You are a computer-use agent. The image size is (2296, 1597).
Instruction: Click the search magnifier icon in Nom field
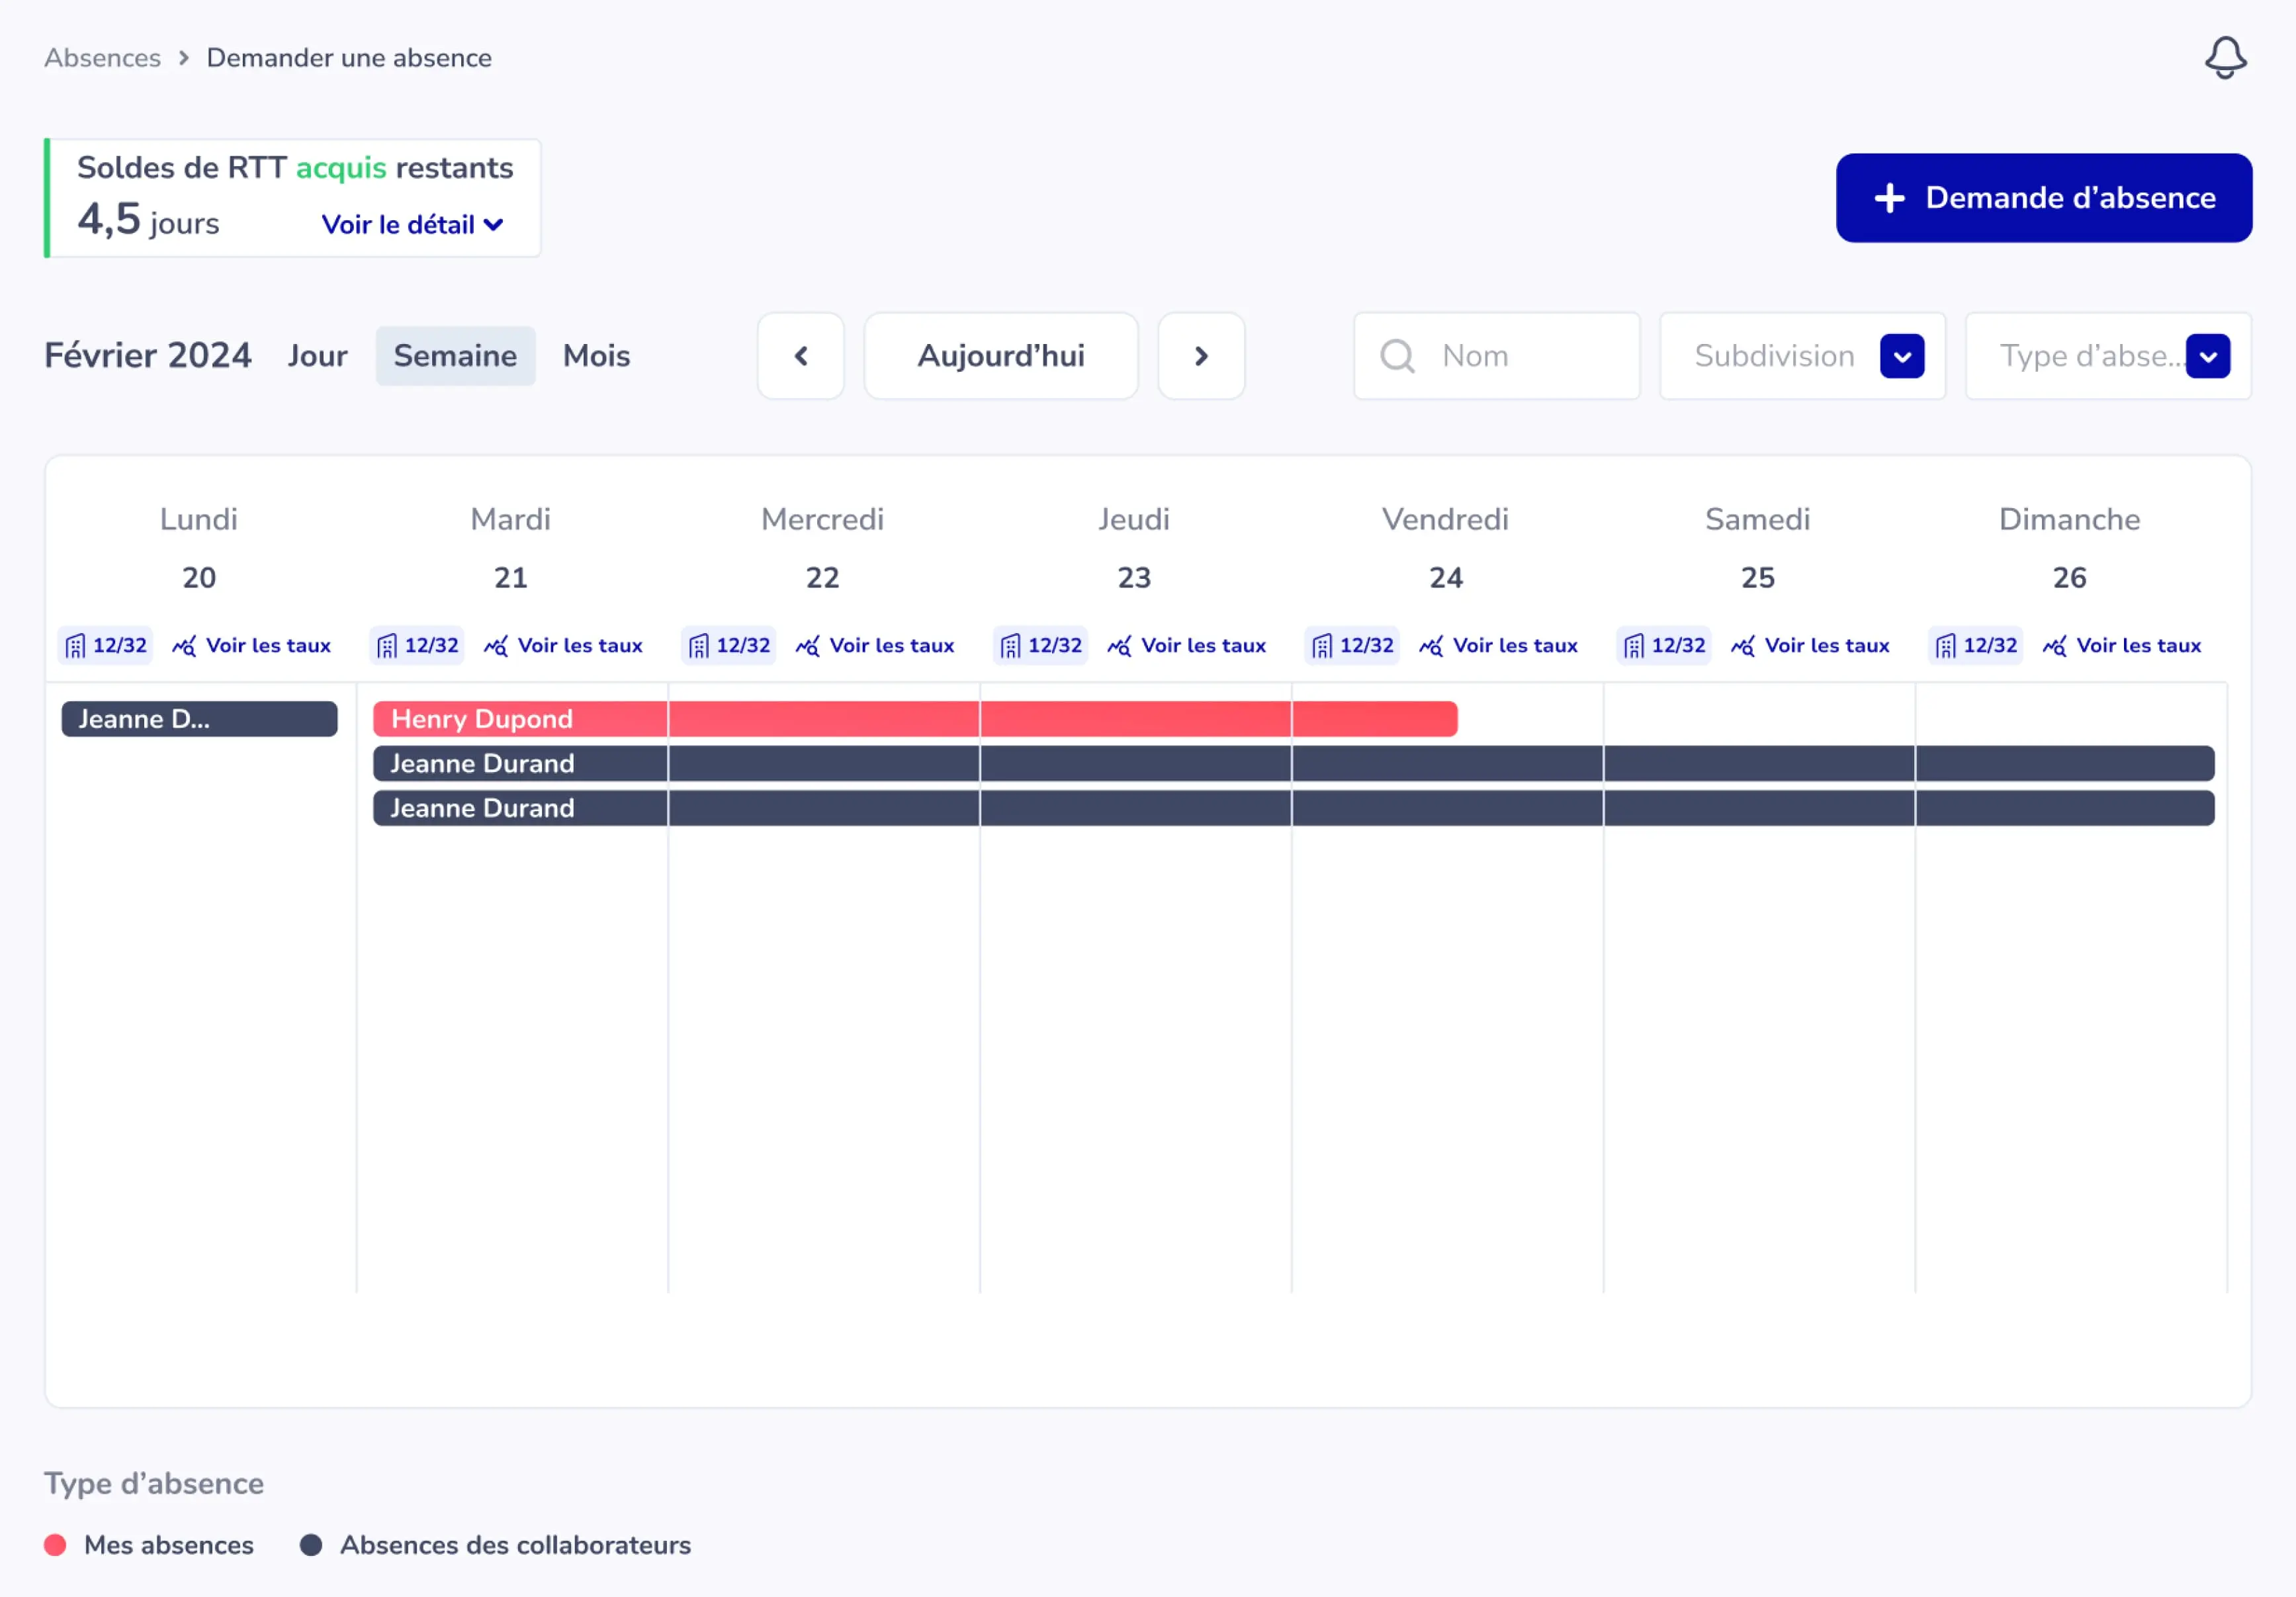coord(1397,356)
